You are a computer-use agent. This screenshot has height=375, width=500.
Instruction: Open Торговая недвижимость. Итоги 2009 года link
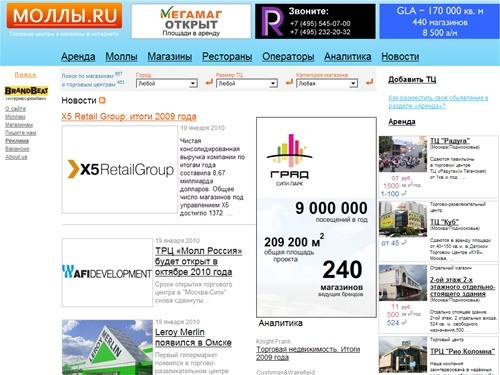(x=308, y=353)
